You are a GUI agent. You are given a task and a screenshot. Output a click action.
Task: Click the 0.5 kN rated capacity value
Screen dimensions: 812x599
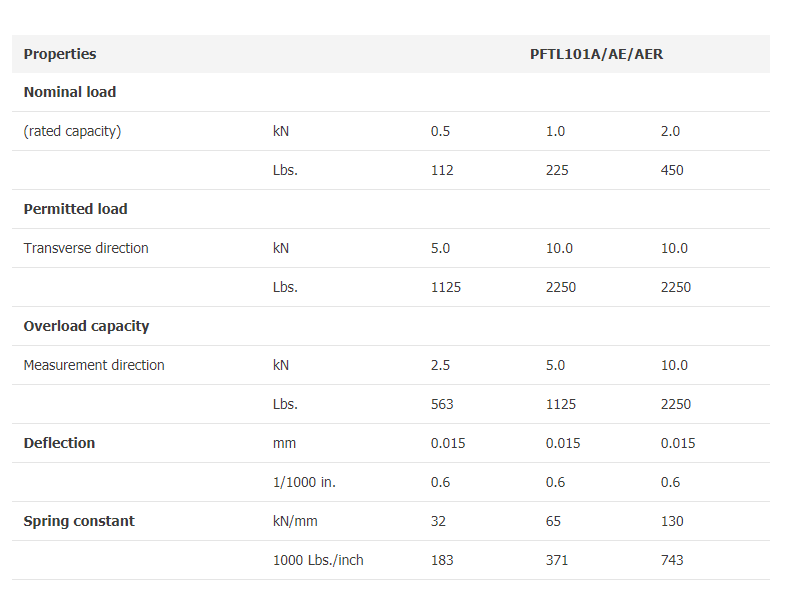[x=441, y=131]
